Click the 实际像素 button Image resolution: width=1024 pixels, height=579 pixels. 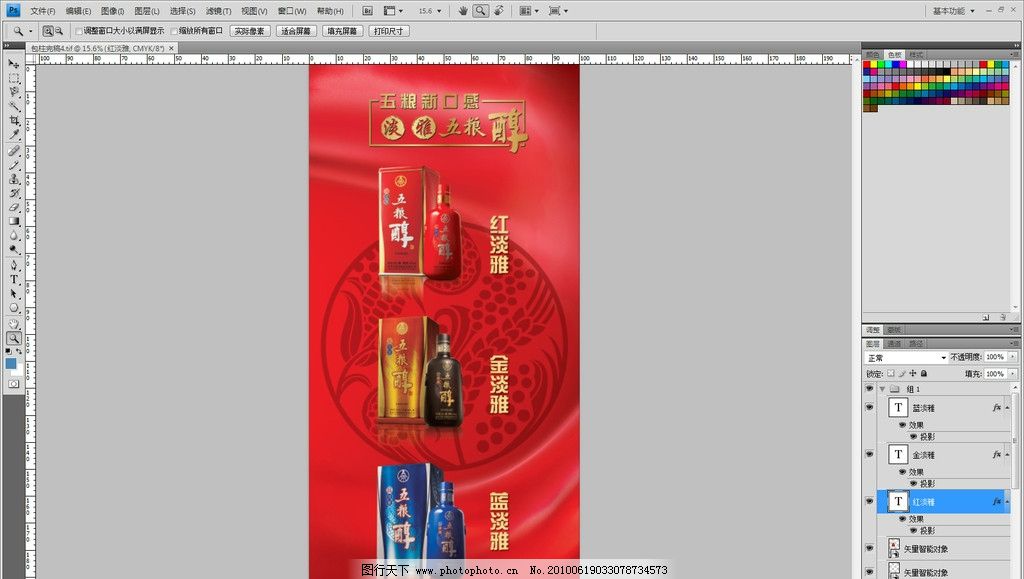[x=250, y=31]
